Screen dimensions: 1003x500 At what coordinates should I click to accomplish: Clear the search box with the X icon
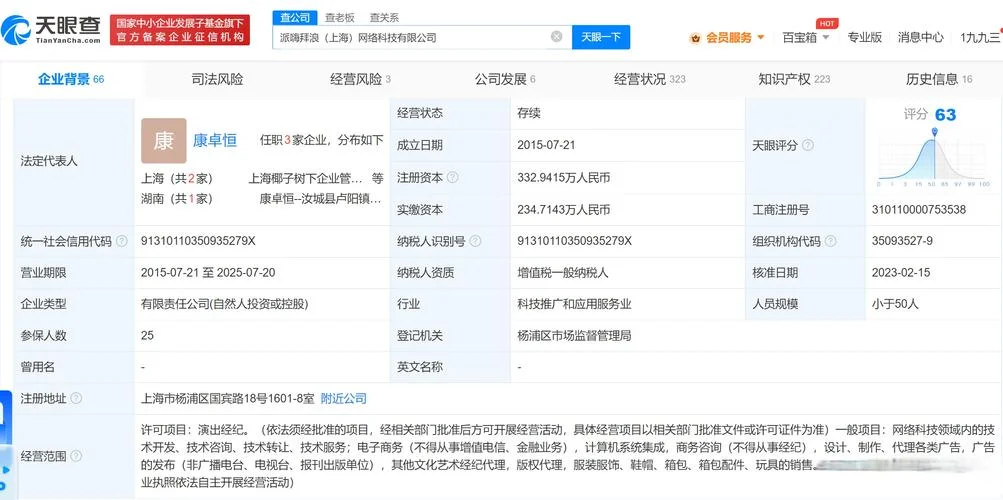[557, 36]
